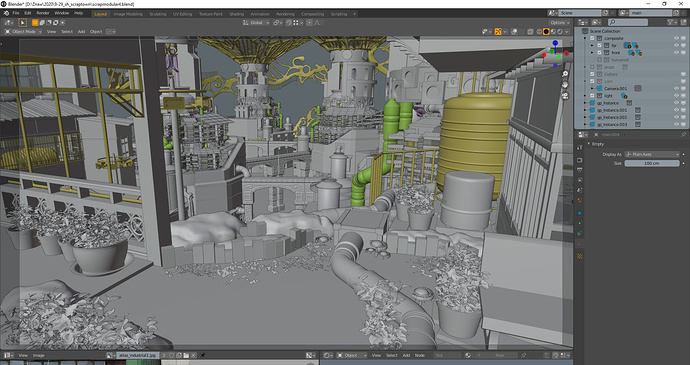Switch to the Sculpting workspace tab
690x365 pixels.
158,14
